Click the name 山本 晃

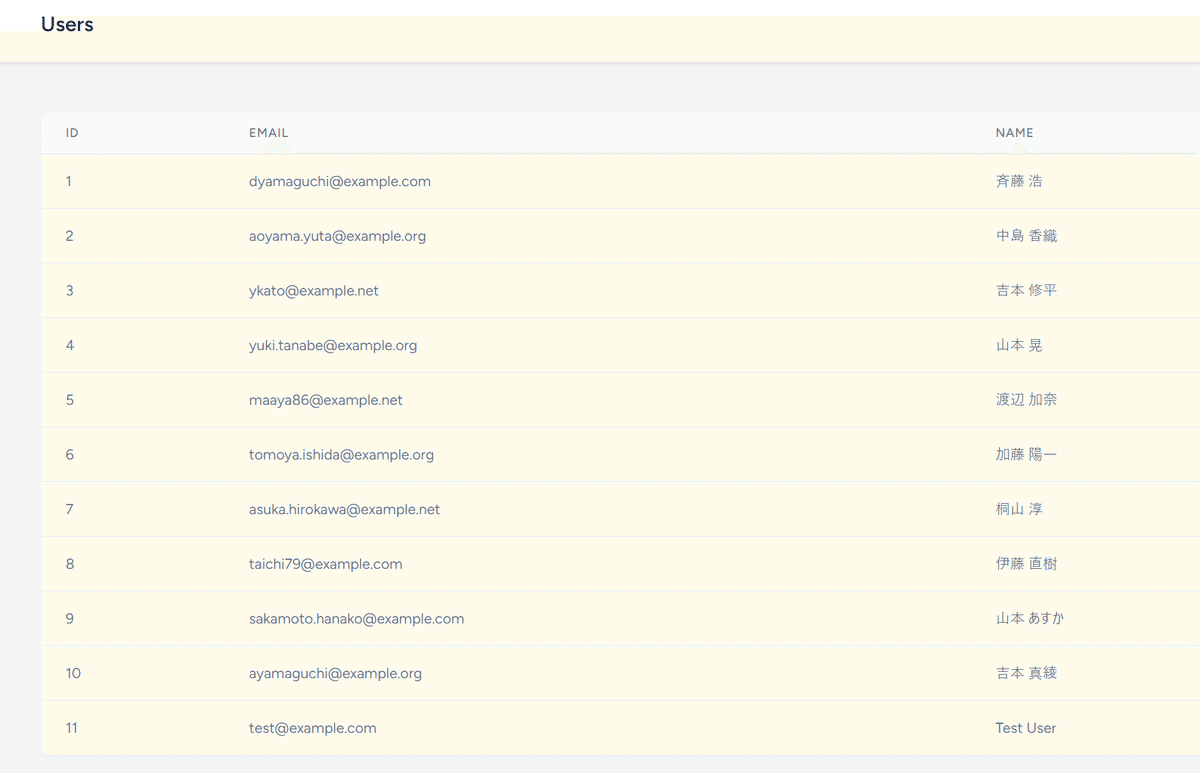(x=1019, y=346)
